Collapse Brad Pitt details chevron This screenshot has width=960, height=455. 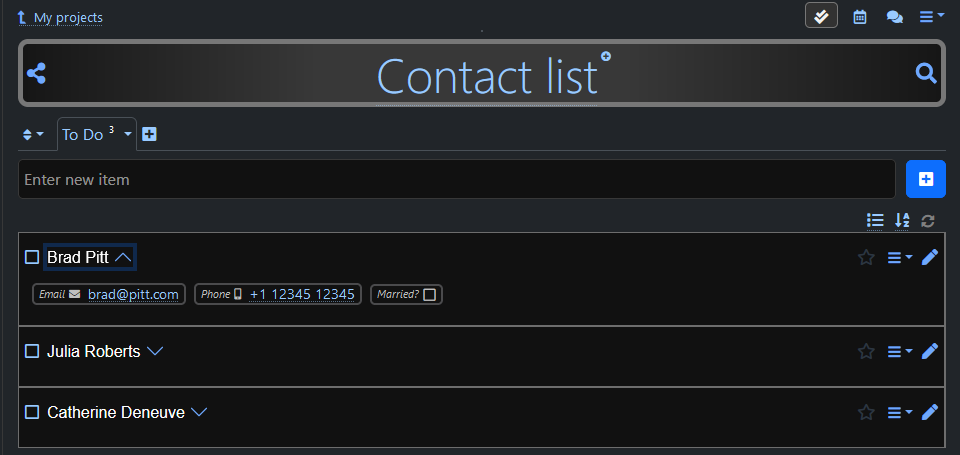pyautogui.click(x=124, y=257)
